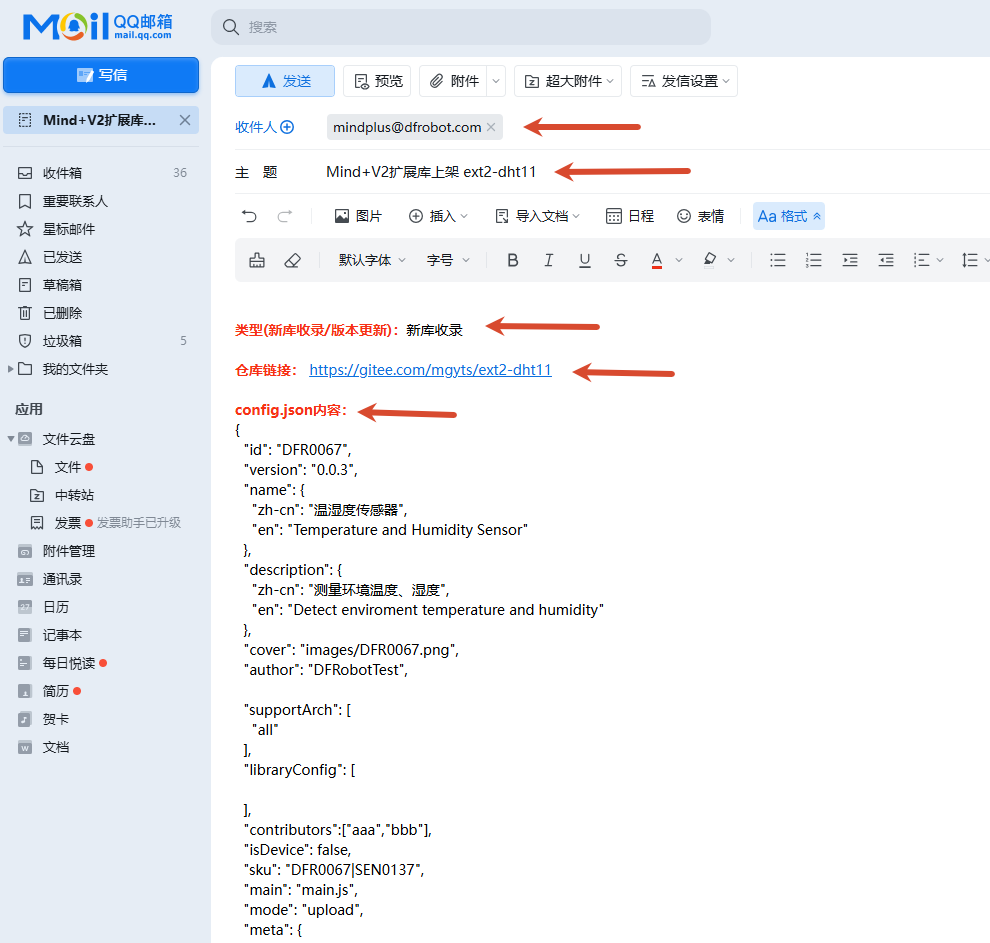Toggle bold formatting

[513, 260]
